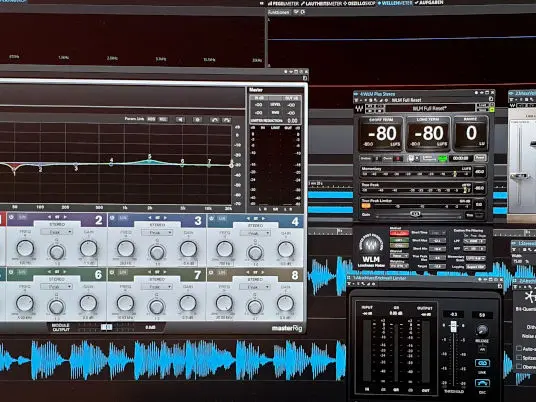Switch to the Wellenmeter tab
Viewport: 536px width, 402px height.
click(395, 3)
